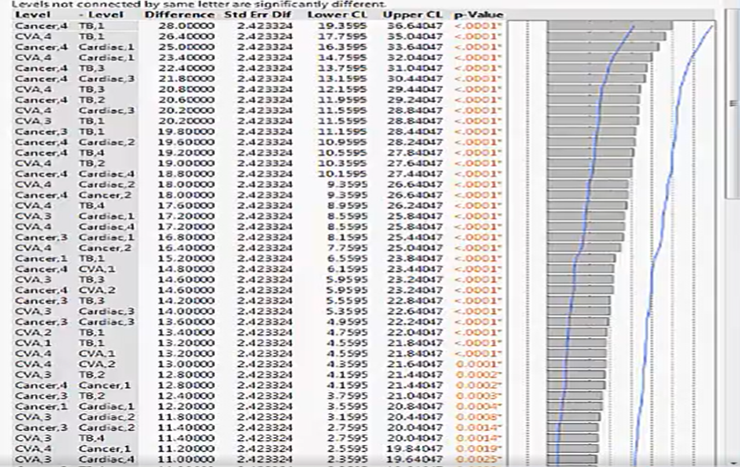
Task: Click the p-value 0.0019
Action: pyautogui.click(x=479, y=448)
